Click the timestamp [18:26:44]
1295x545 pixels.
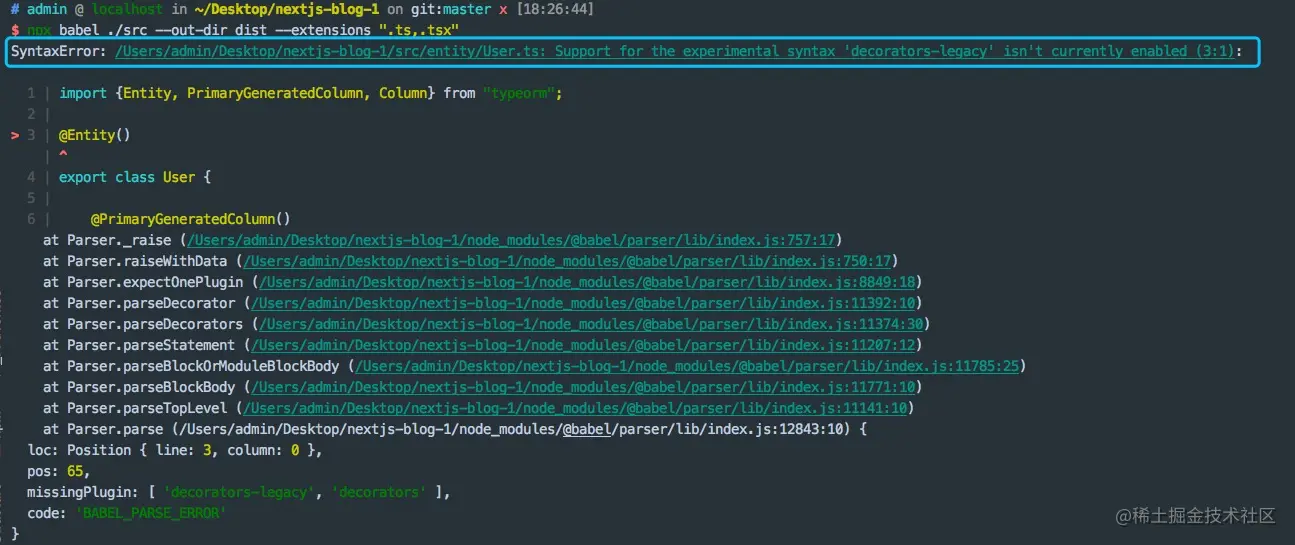coord(555,9)
